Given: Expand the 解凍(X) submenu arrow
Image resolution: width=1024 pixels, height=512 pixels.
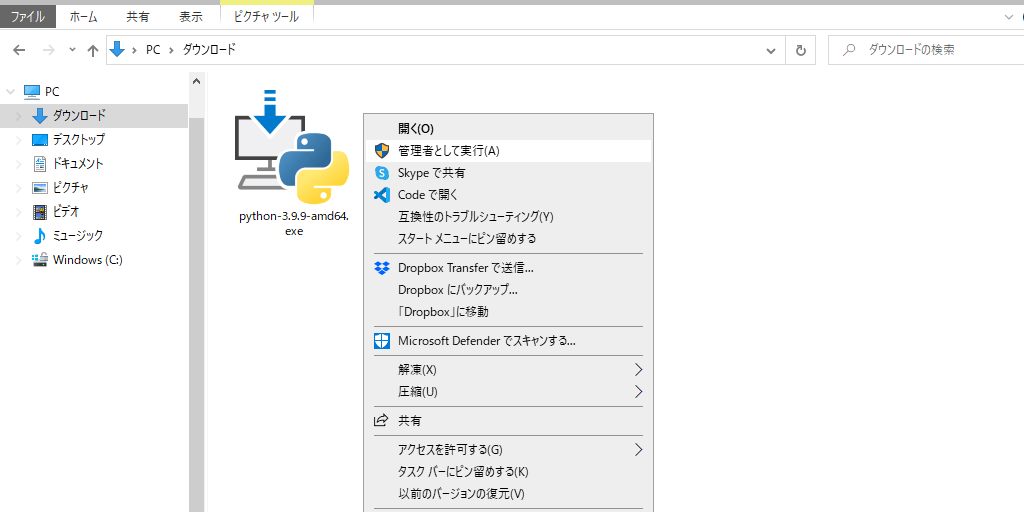Looking at the screenshot, I should click(x=638, y=370).
